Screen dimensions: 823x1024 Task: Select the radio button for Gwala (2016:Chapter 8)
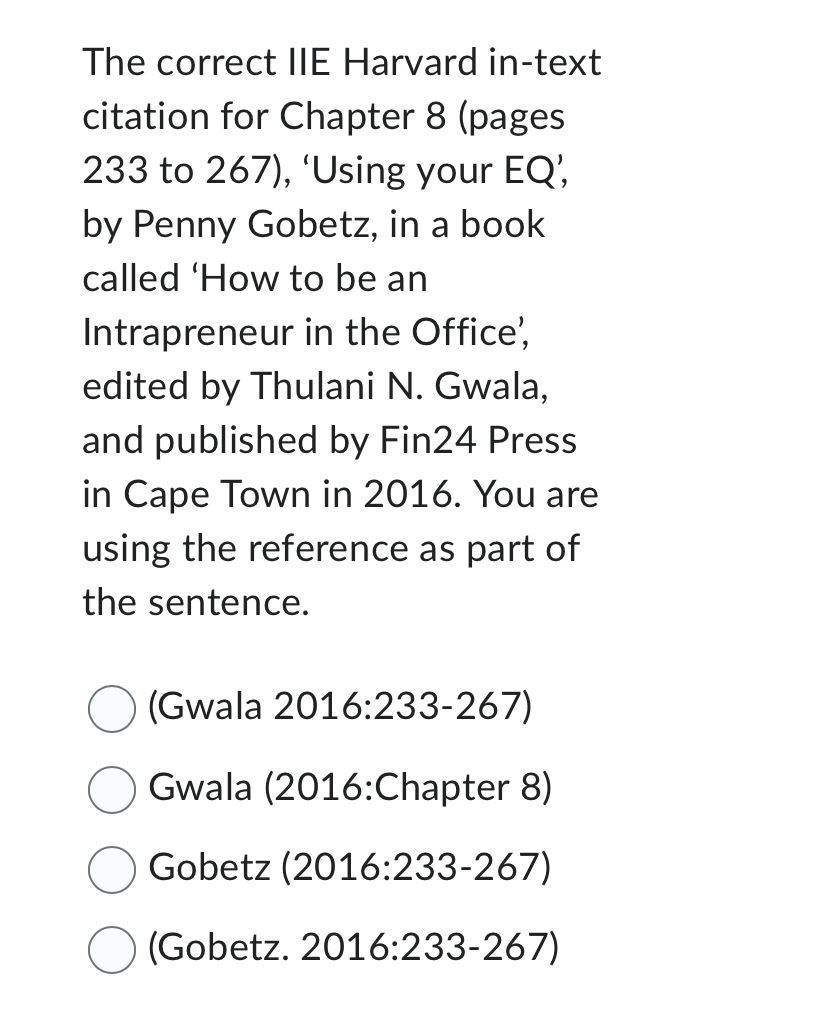click(112, 789)
